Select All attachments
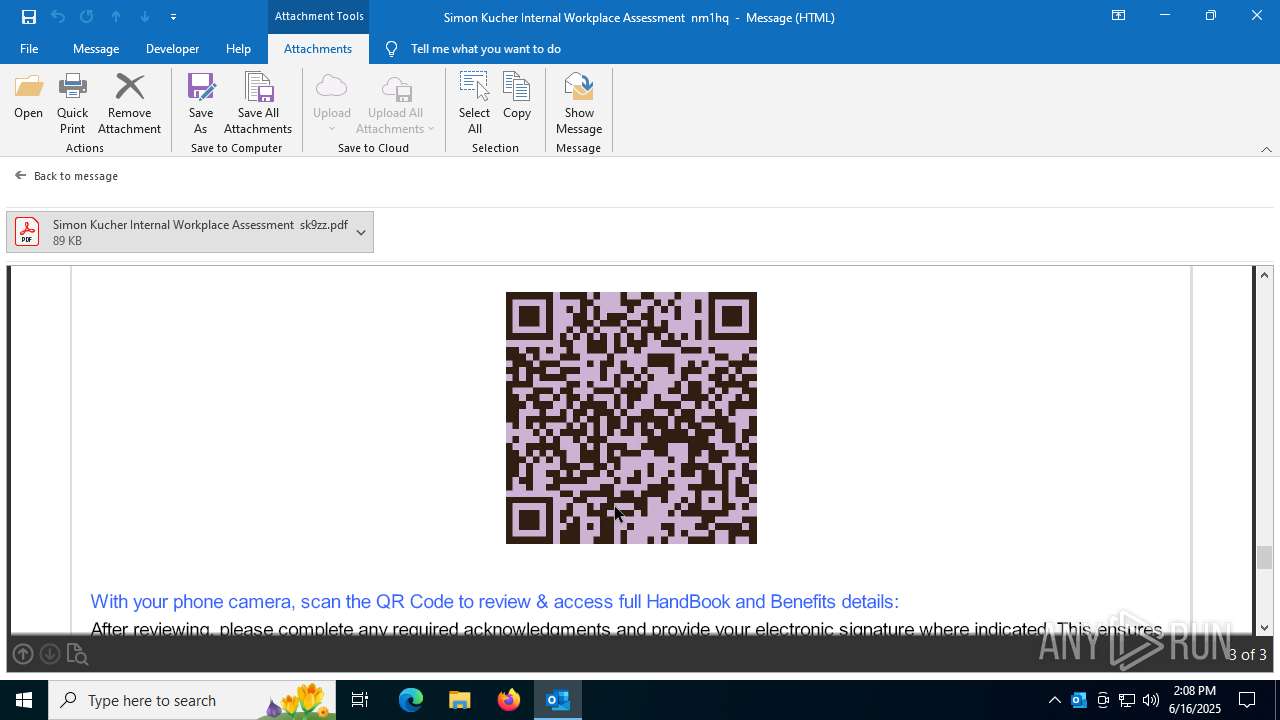 (x=474, y=104)
